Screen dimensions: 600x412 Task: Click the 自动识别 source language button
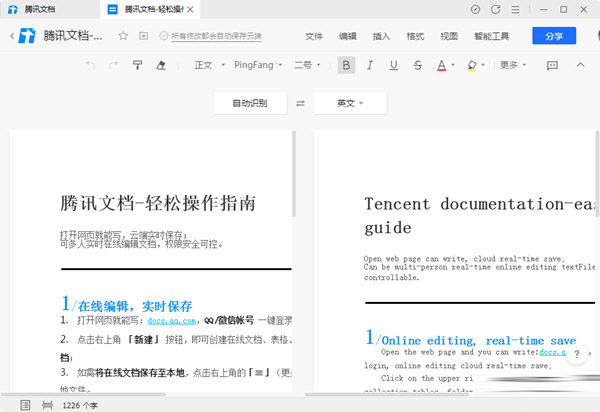[x=250, y=103]
